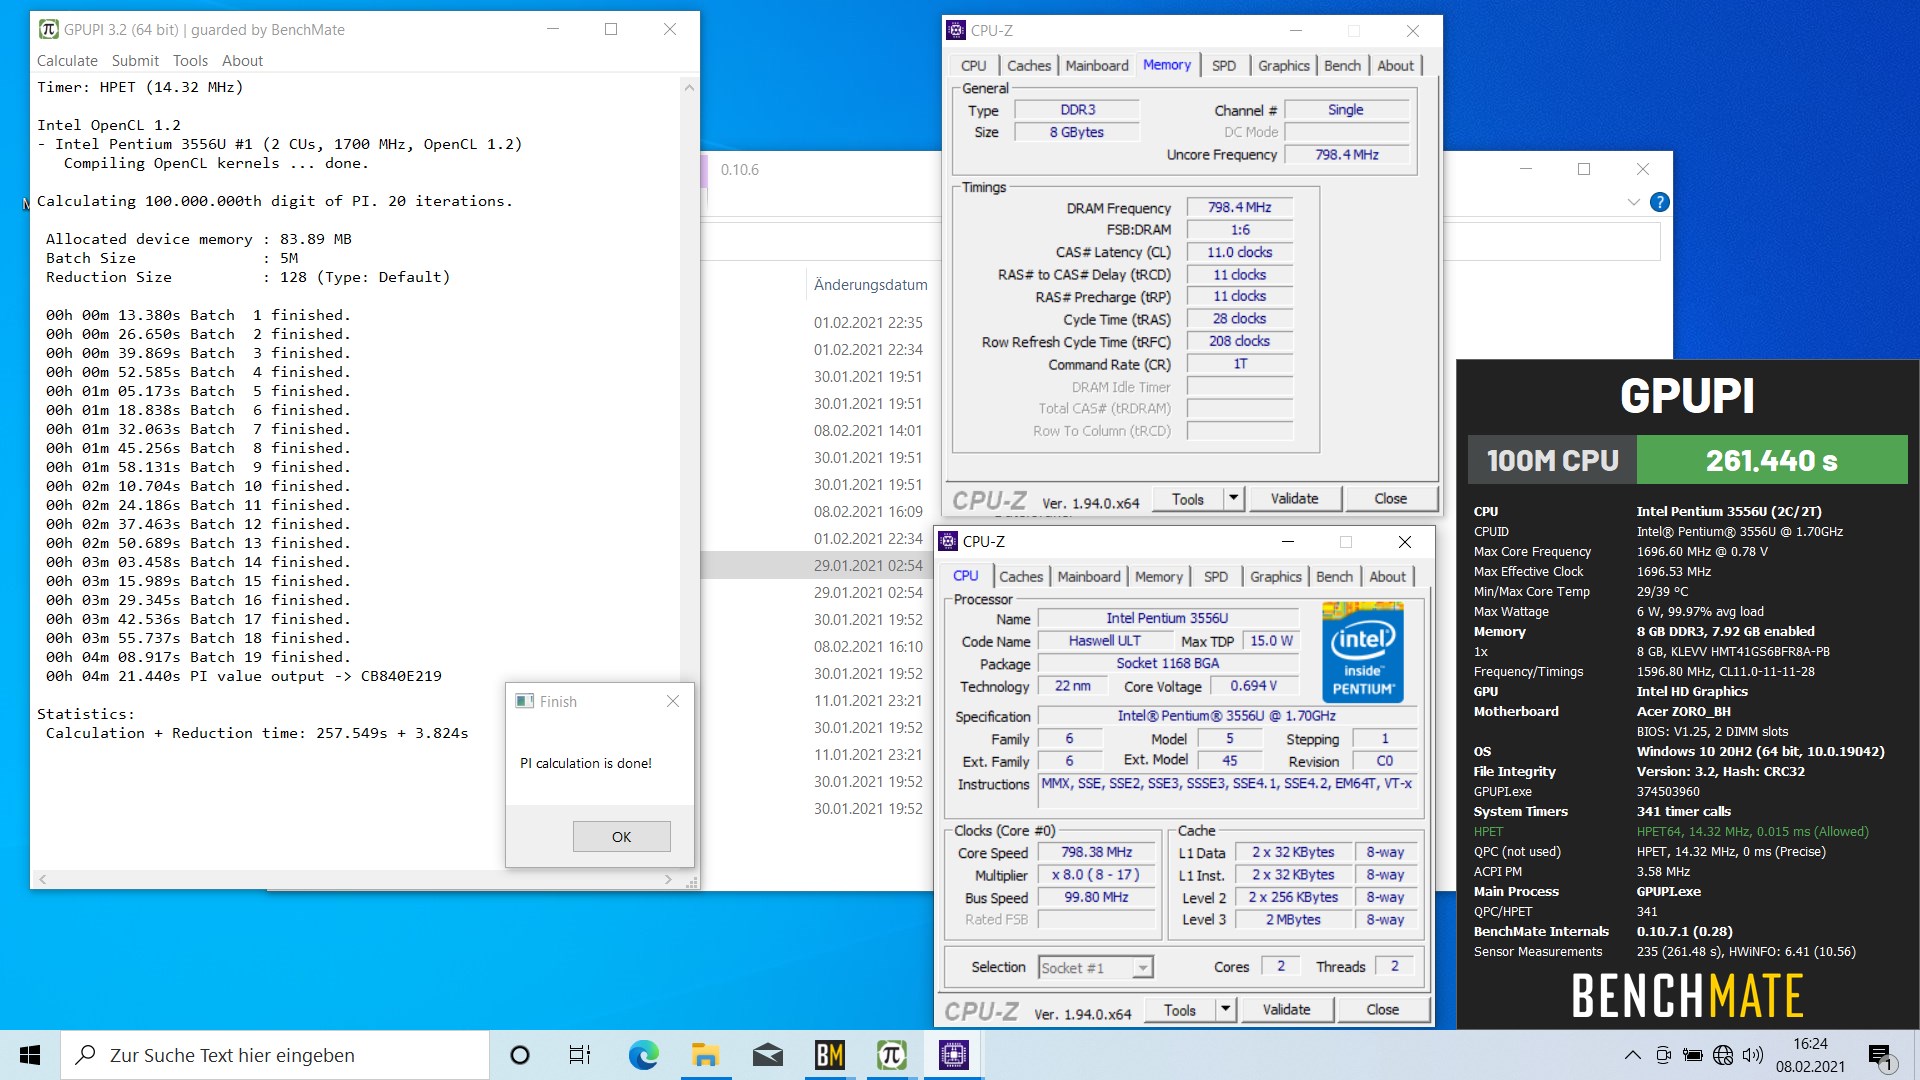Viewport: 1920px width, 1080px height.
Task: Click right arrow of GPUPI horizontal scrollbar
Action: (668, 880)
